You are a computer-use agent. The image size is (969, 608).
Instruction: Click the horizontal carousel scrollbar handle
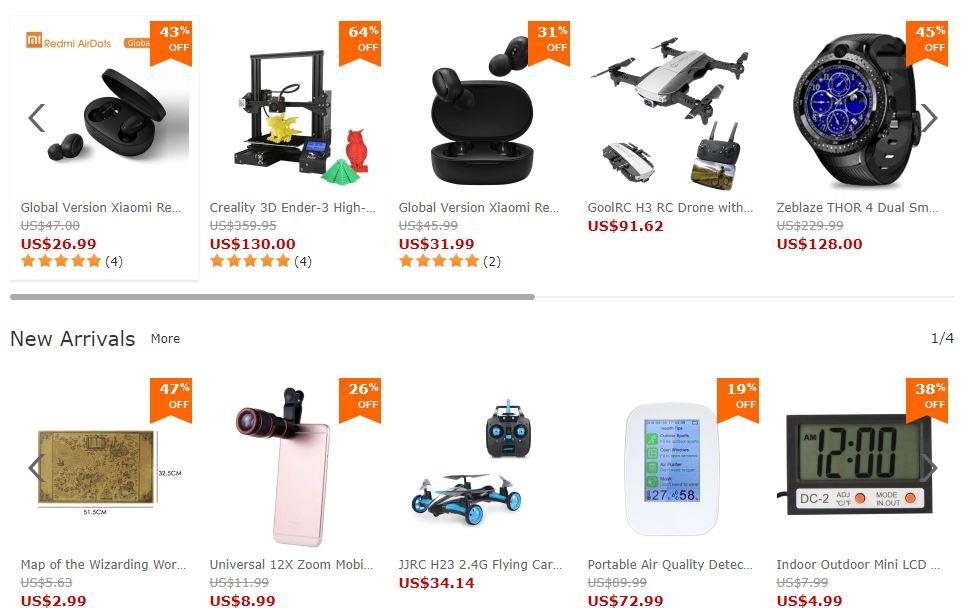click(272, 297)
